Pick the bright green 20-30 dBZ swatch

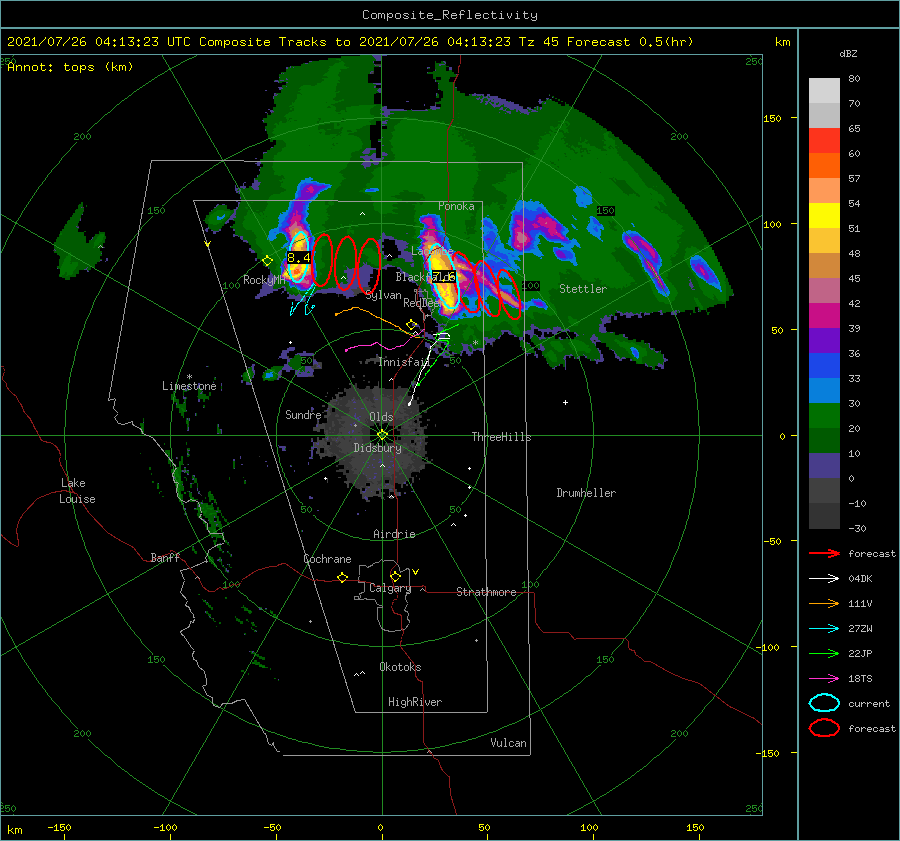(x=824, y=416)
